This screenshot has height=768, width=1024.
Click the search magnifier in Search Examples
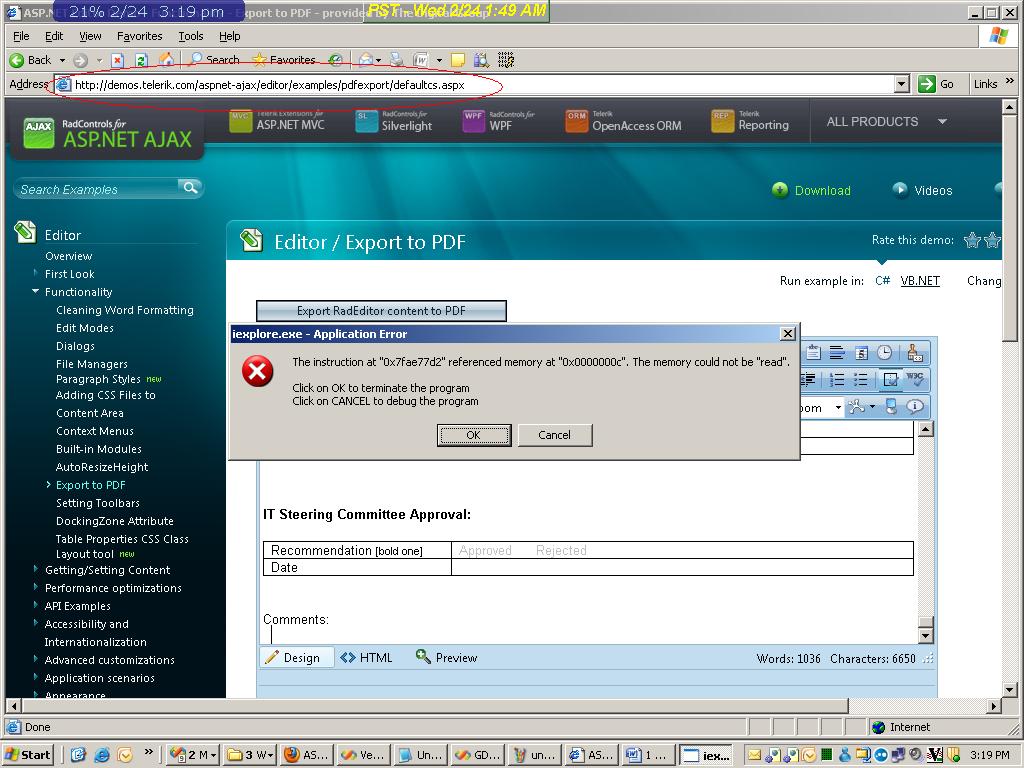point(190,188)
